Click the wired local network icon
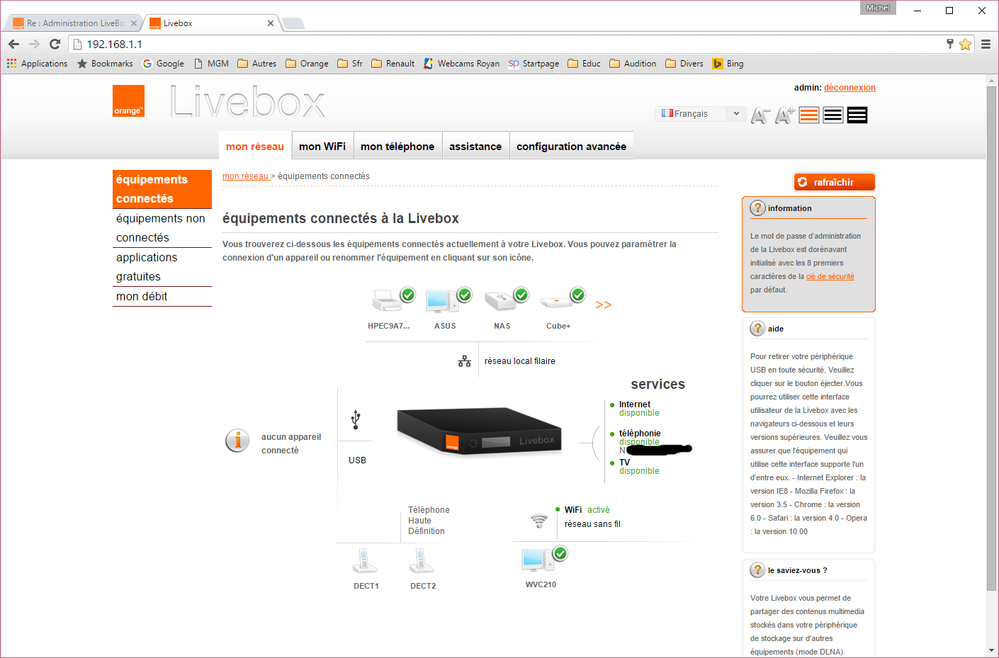This screenshot has height=658, width=999. point(464,361)
